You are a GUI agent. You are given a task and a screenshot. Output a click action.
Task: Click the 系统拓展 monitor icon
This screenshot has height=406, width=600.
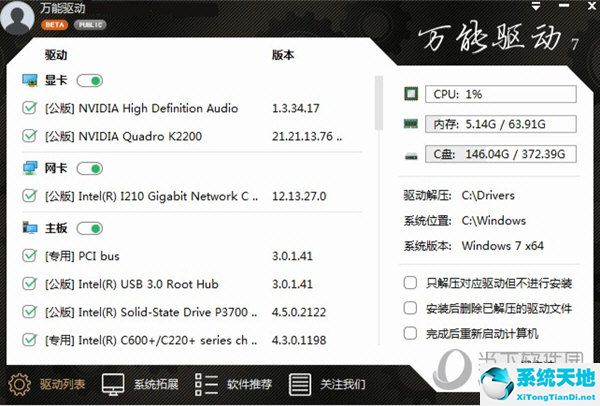coord(113,384)
